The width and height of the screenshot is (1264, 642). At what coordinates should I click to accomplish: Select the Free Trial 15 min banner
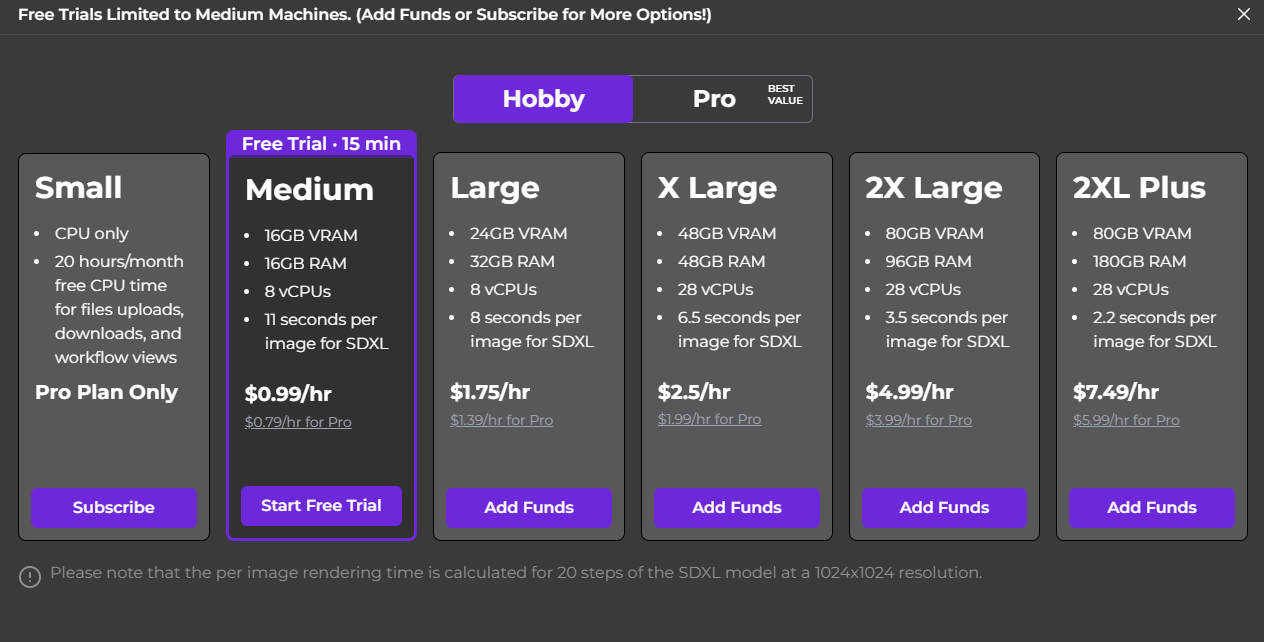(x=321, y=144)
